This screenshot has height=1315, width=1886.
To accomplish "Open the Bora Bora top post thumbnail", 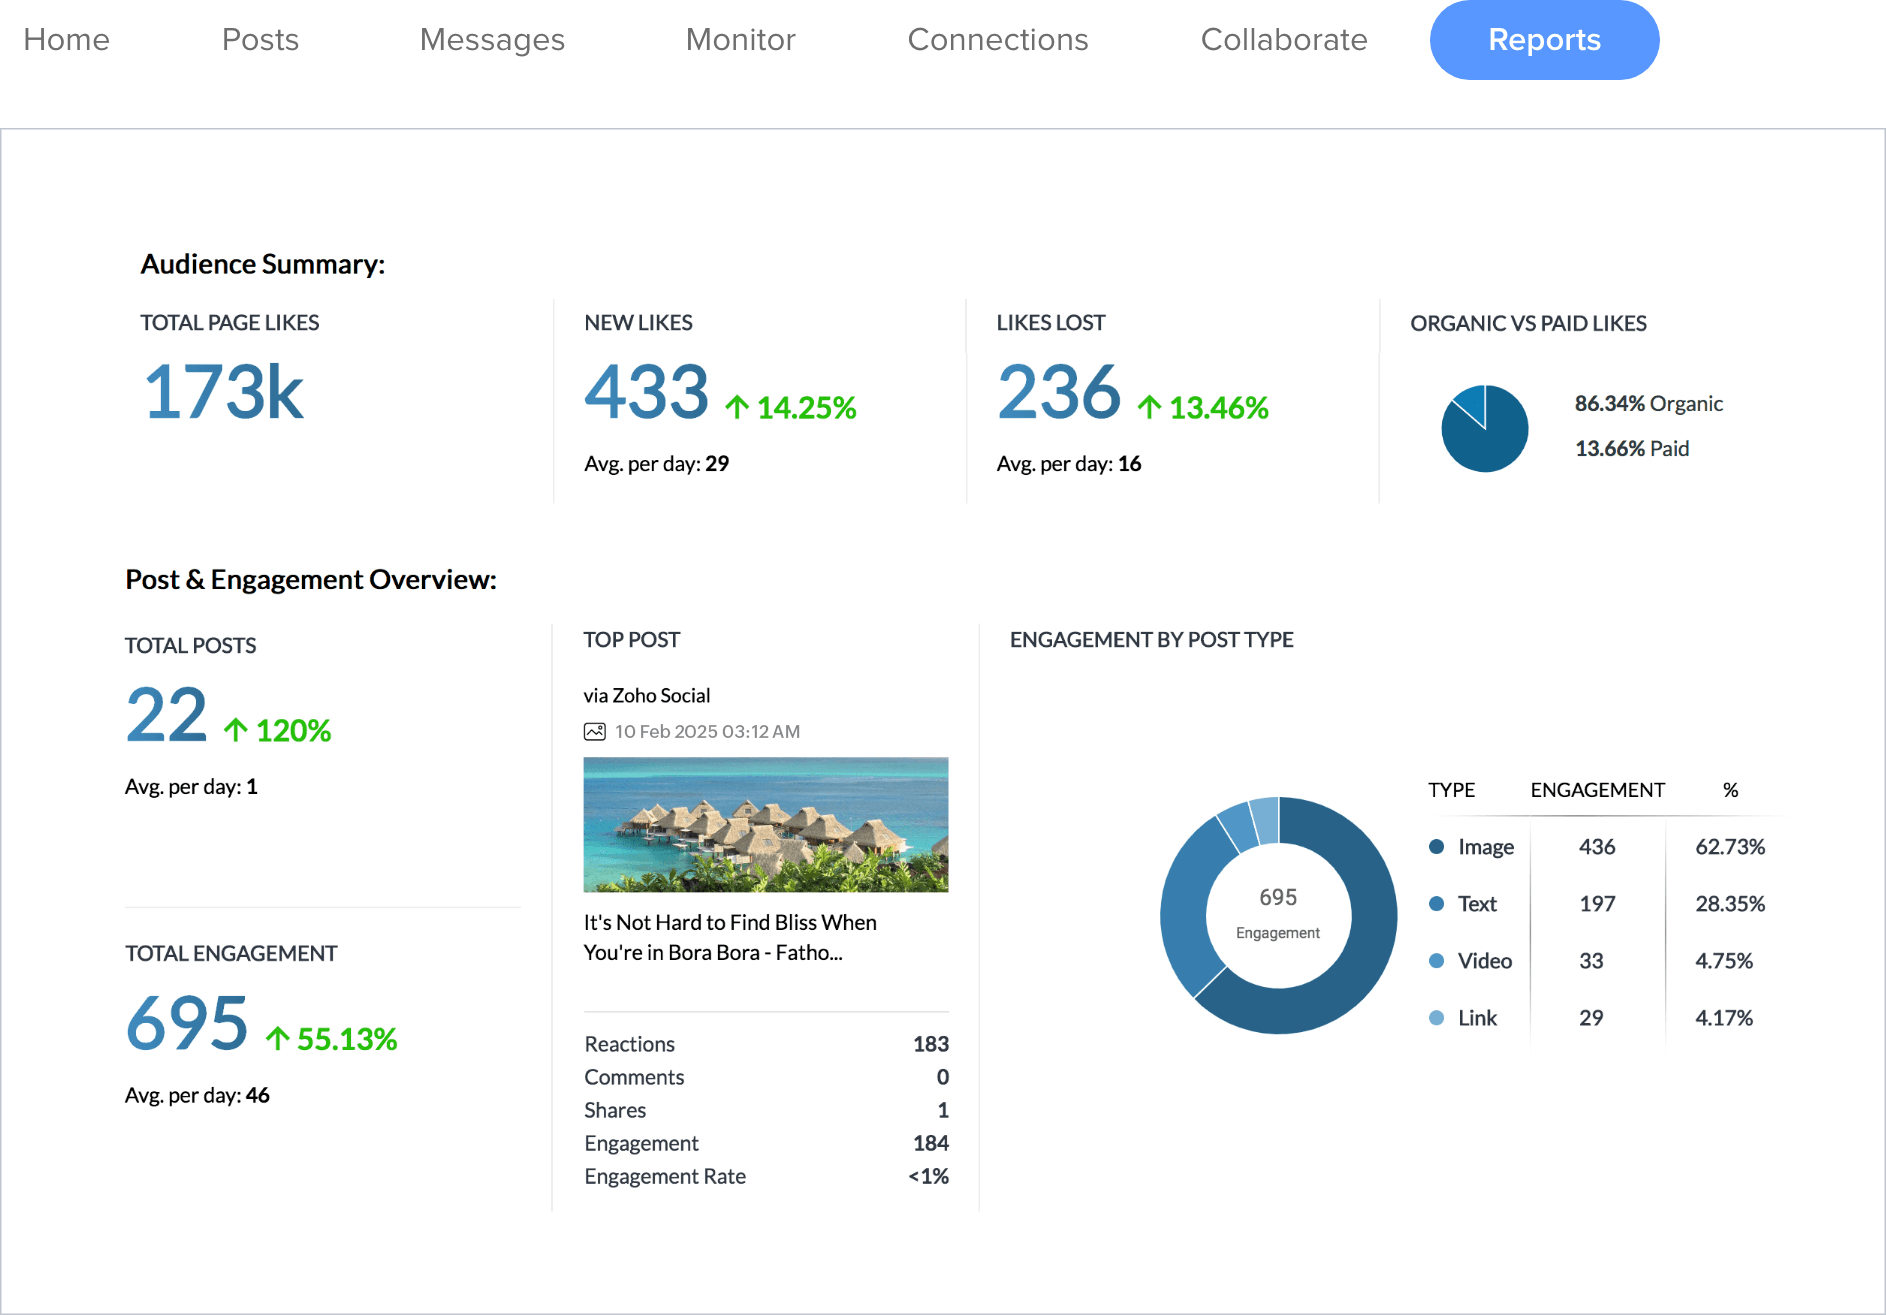I will pyautogui.click(x=765, y=824).
